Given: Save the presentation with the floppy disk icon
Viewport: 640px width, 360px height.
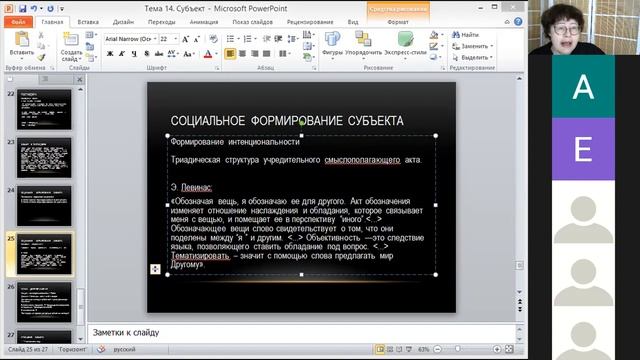Looking at the screenshot, I should (22, 8).
